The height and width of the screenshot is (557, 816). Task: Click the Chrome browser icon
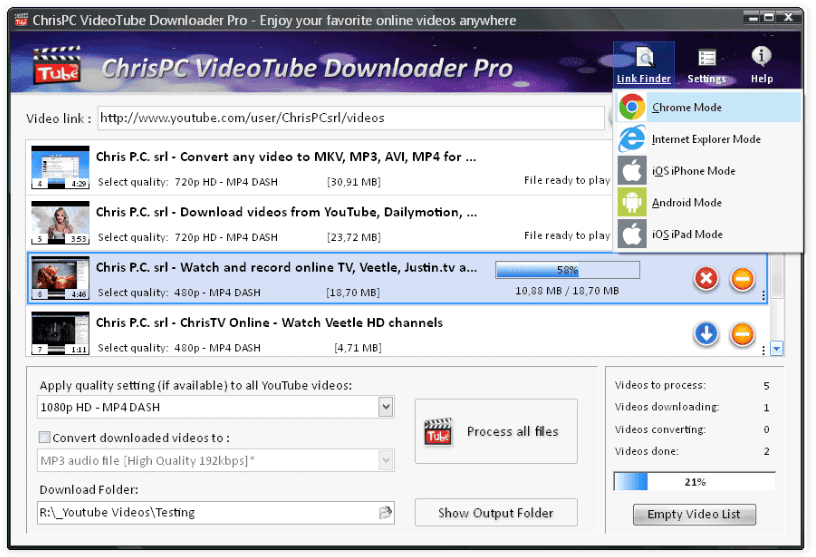click(x=632, y=107)
